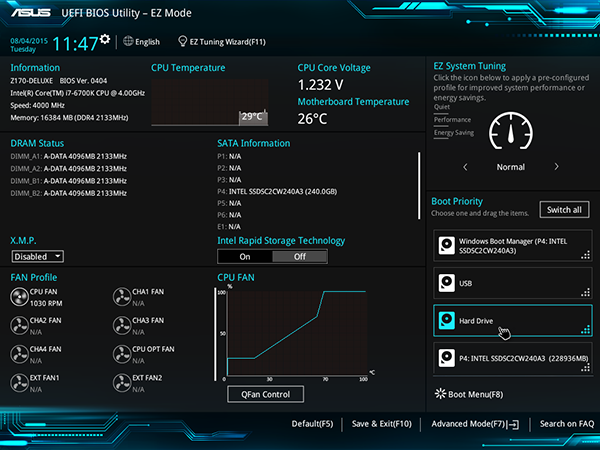This screenshot has height=450, width=600.
Task: Click the EZ System Tuning gauge icon
Action: coord(511,131)
